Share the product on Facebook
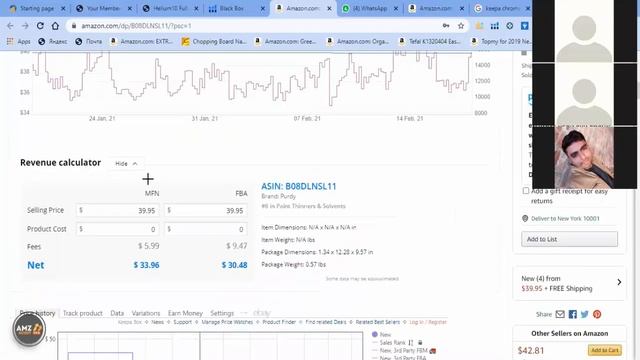The image size is (640, 360). coord(573,314)
